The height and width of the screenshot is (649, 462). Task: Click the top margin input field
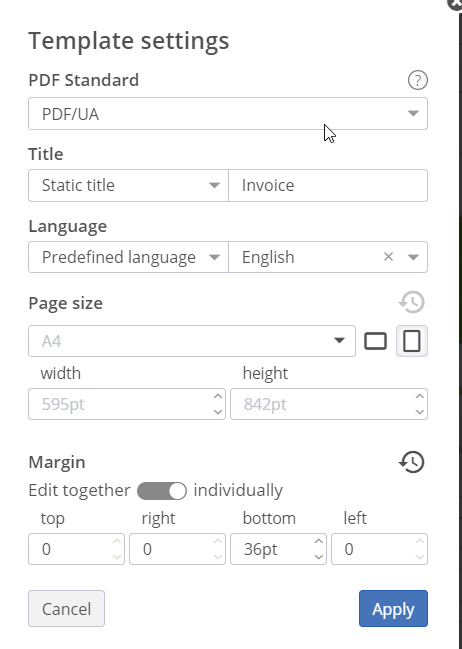77,549
